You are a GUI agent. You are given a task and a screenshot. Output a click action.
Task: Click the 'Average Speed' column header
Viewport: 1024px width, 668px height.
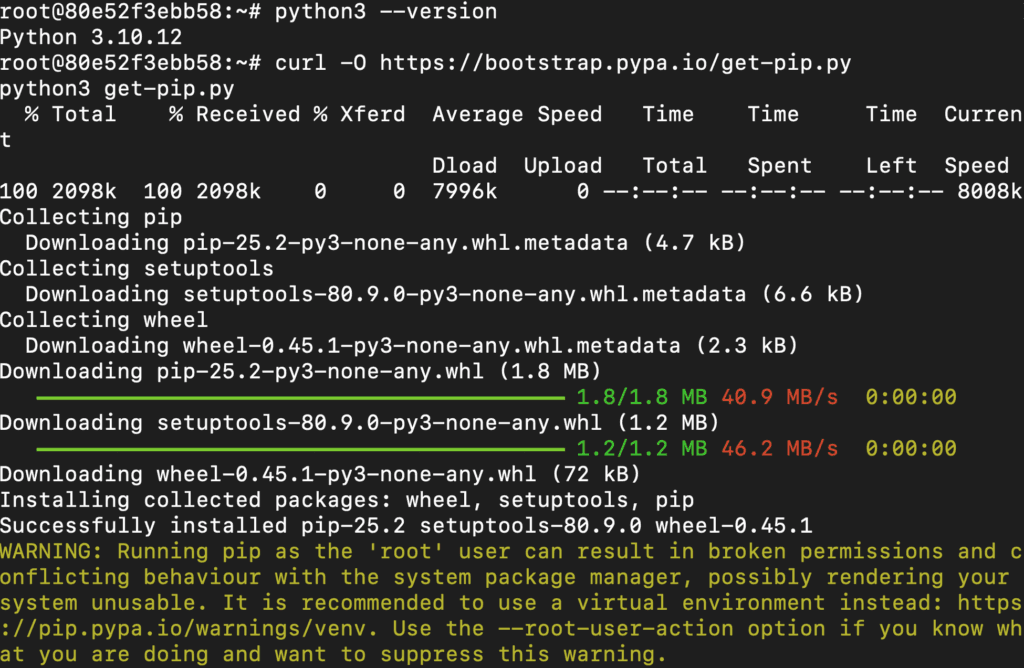click(517, 114)
